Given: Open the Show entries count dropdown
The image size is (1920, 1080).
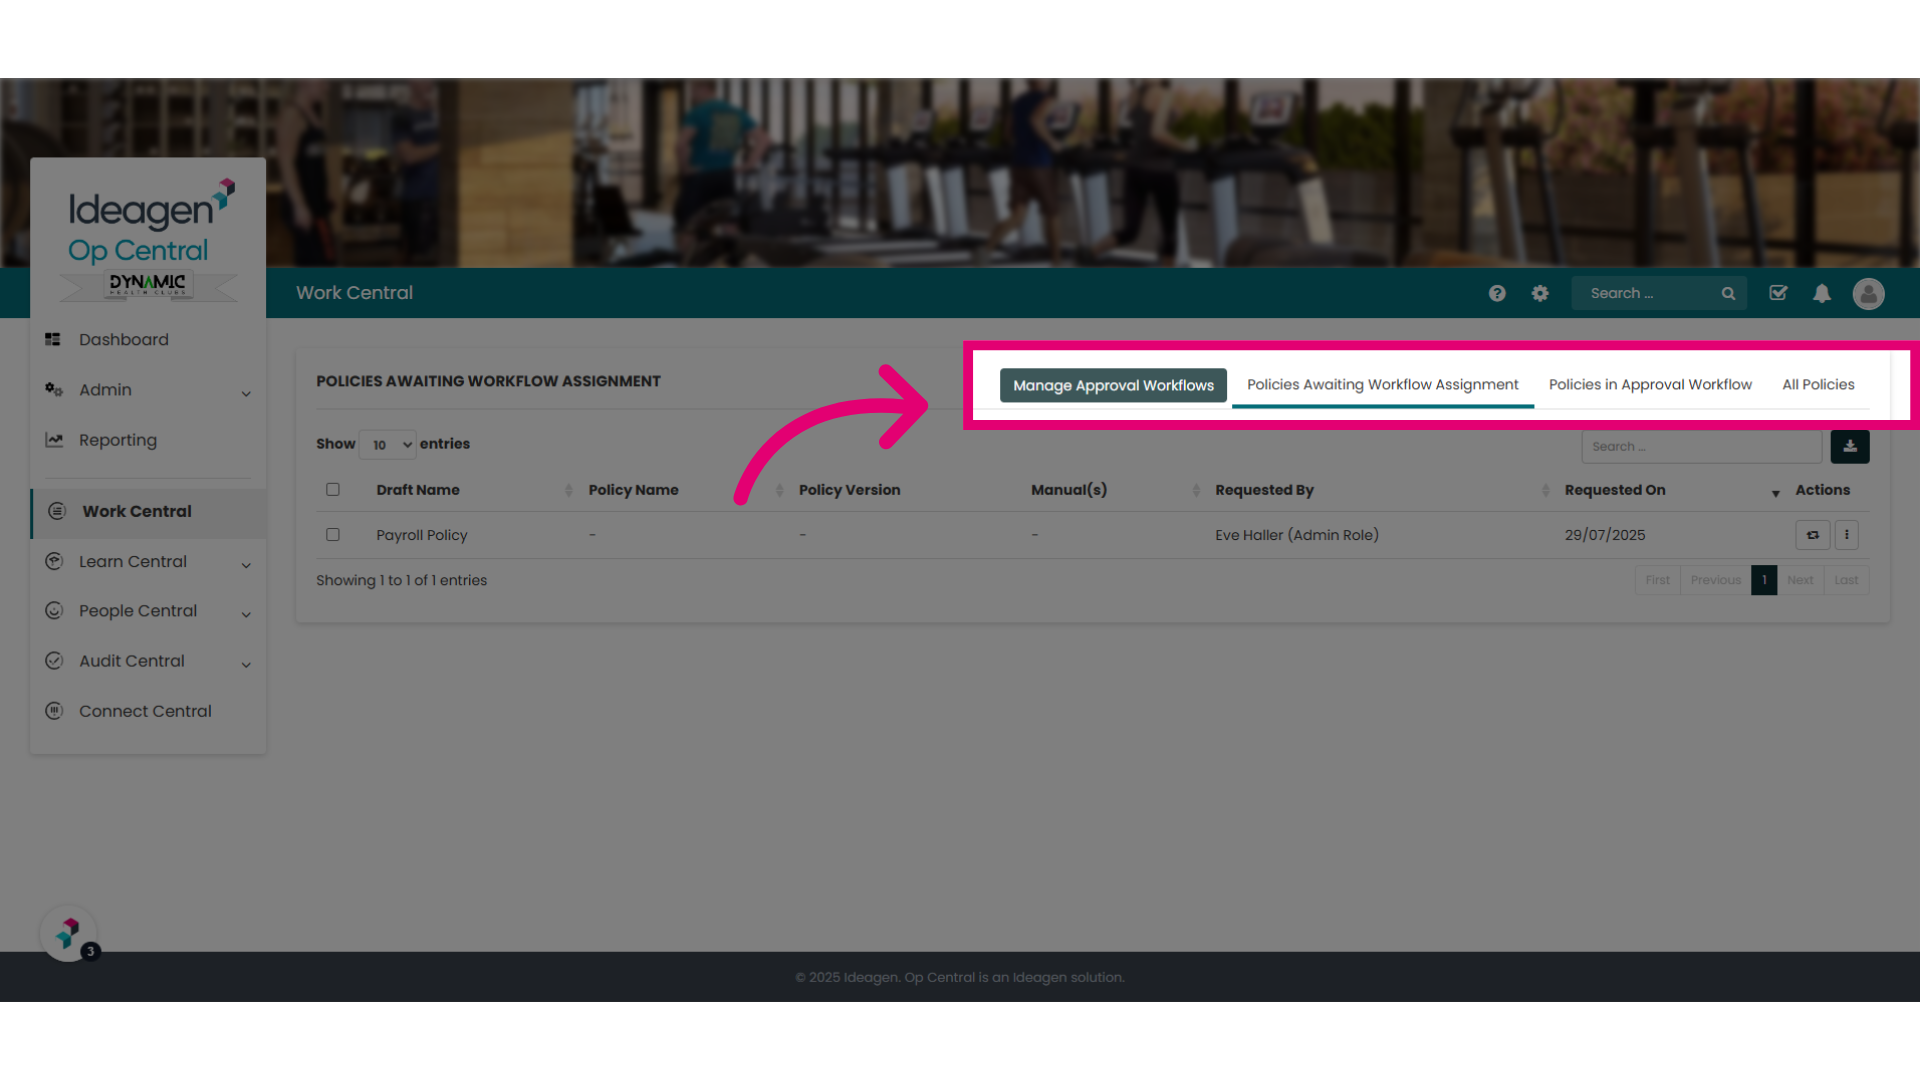Looking at the screenshot, I should click(x=388, y=445).
